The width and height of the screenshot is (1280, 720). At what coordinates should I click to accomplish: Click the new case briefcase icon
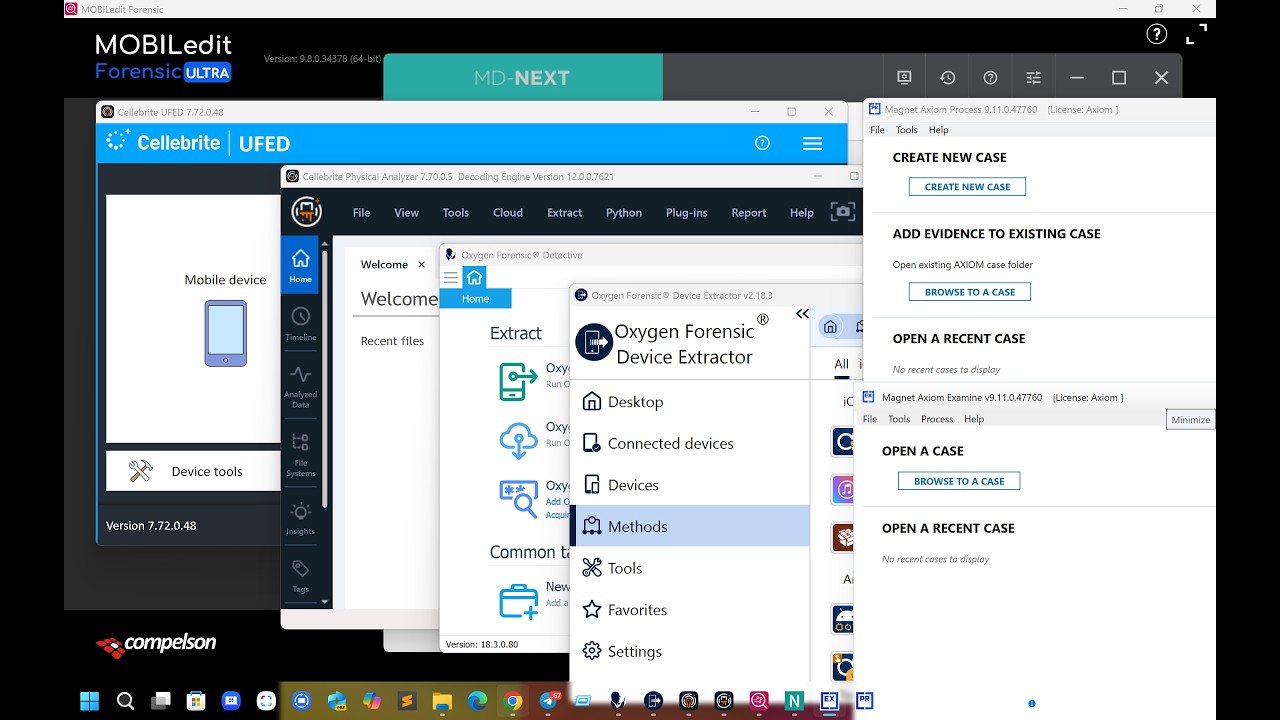518,600
